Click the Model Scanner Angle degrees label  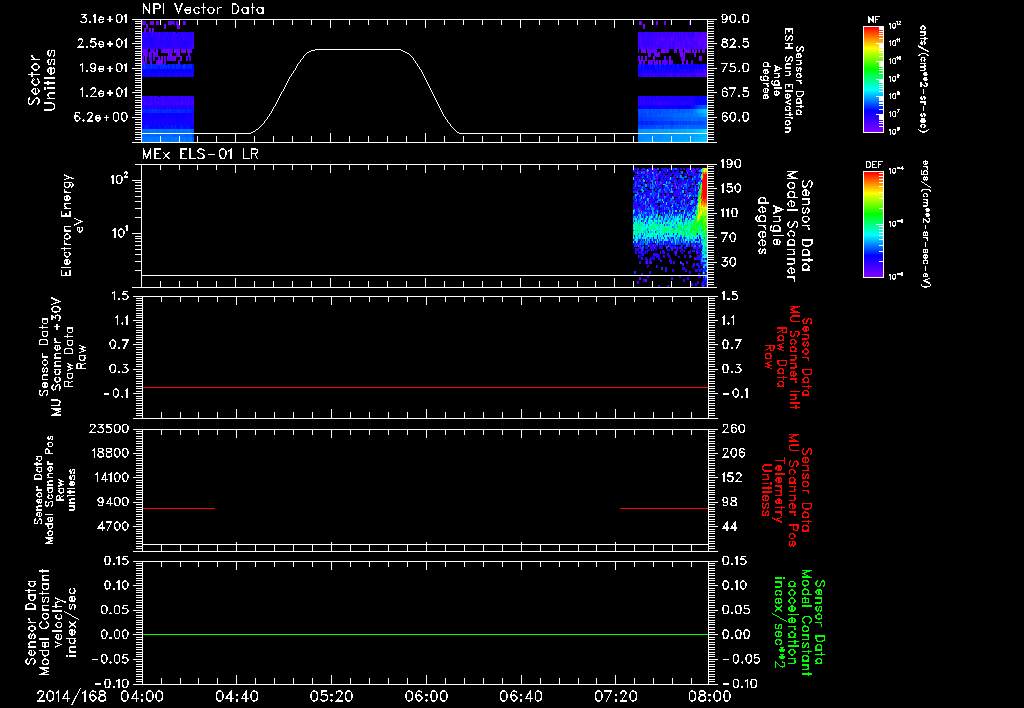pos(784,226)
